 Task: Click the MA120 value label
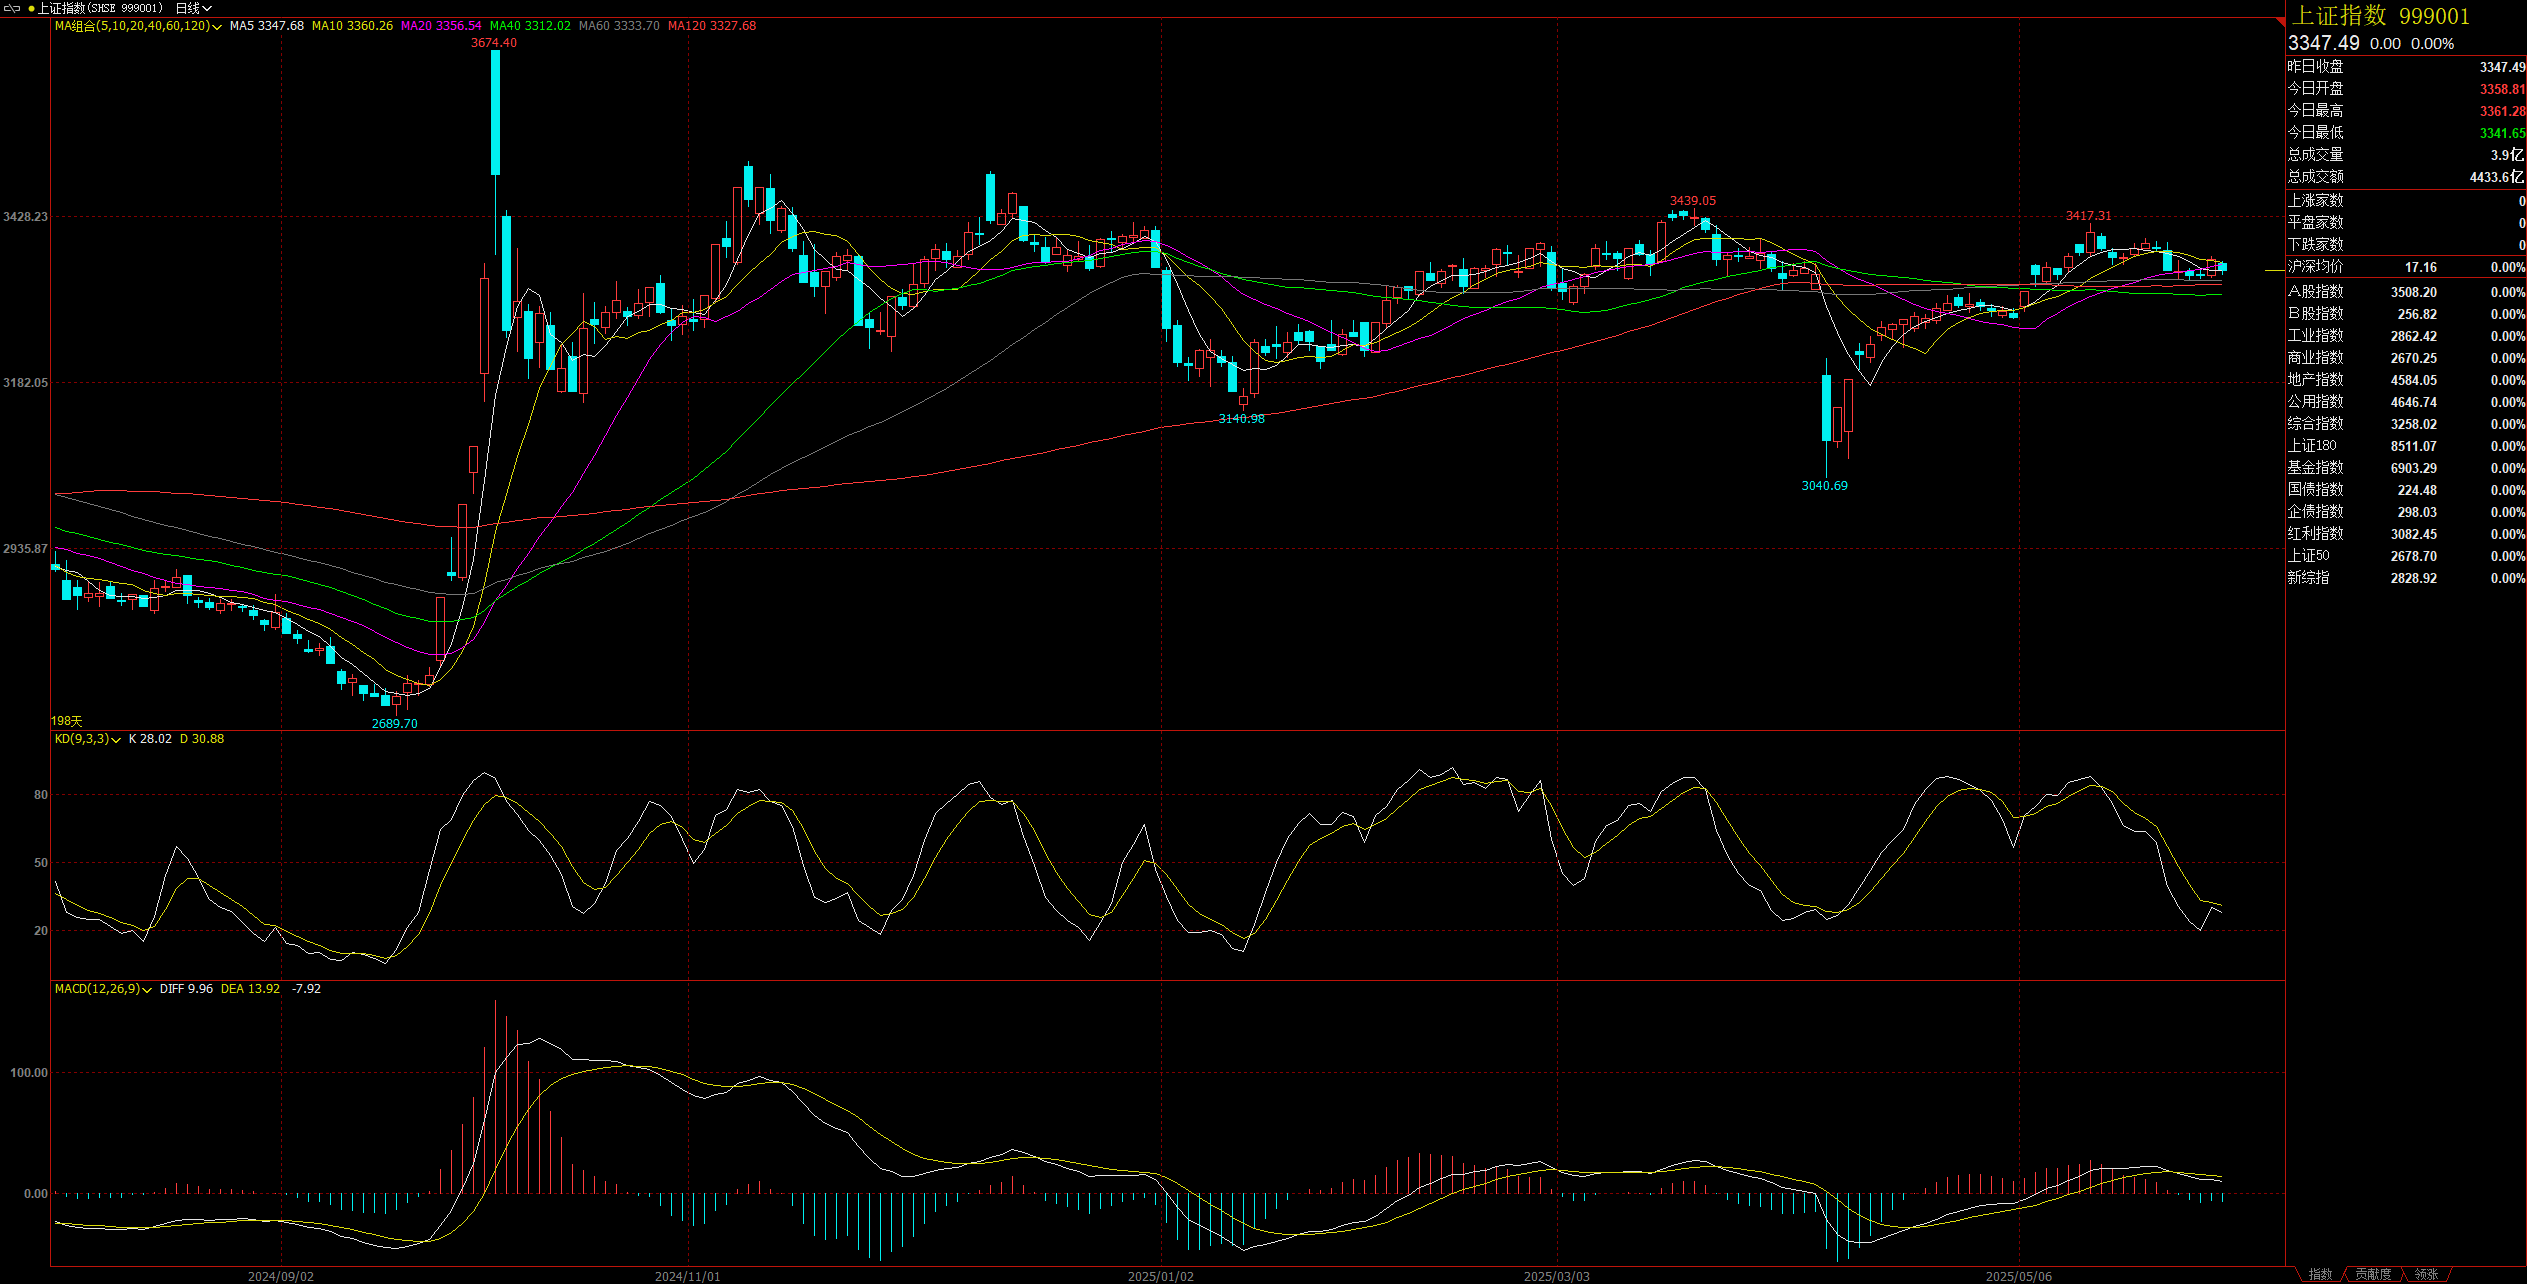click(711, 26)
